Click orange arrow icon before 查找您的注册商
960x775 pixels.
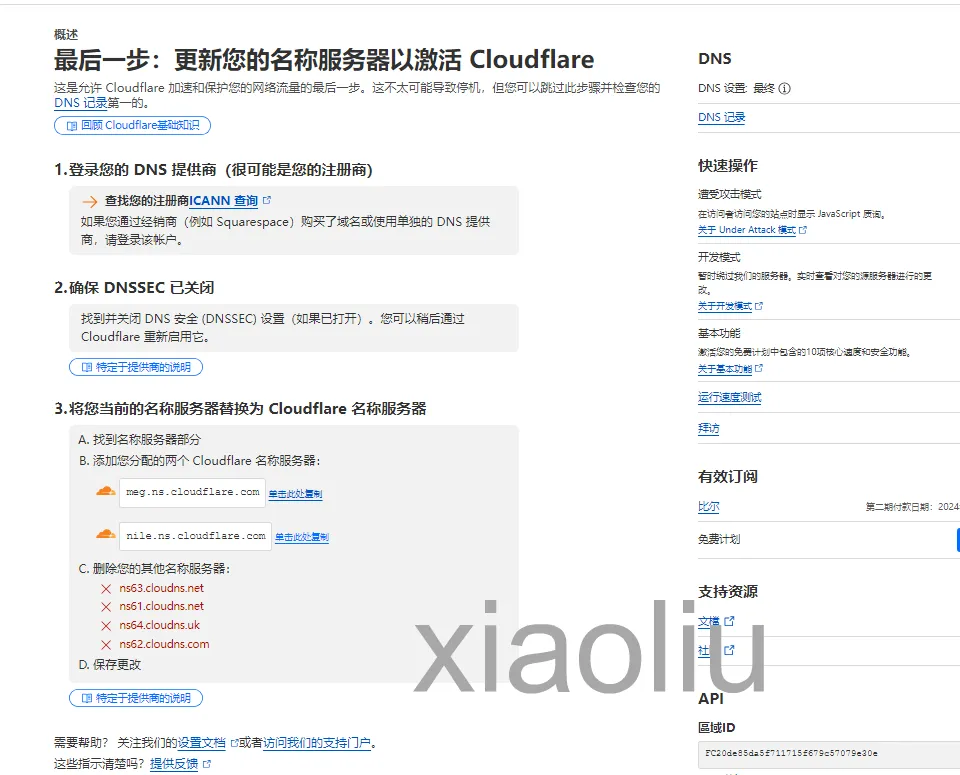pos(90,201)
